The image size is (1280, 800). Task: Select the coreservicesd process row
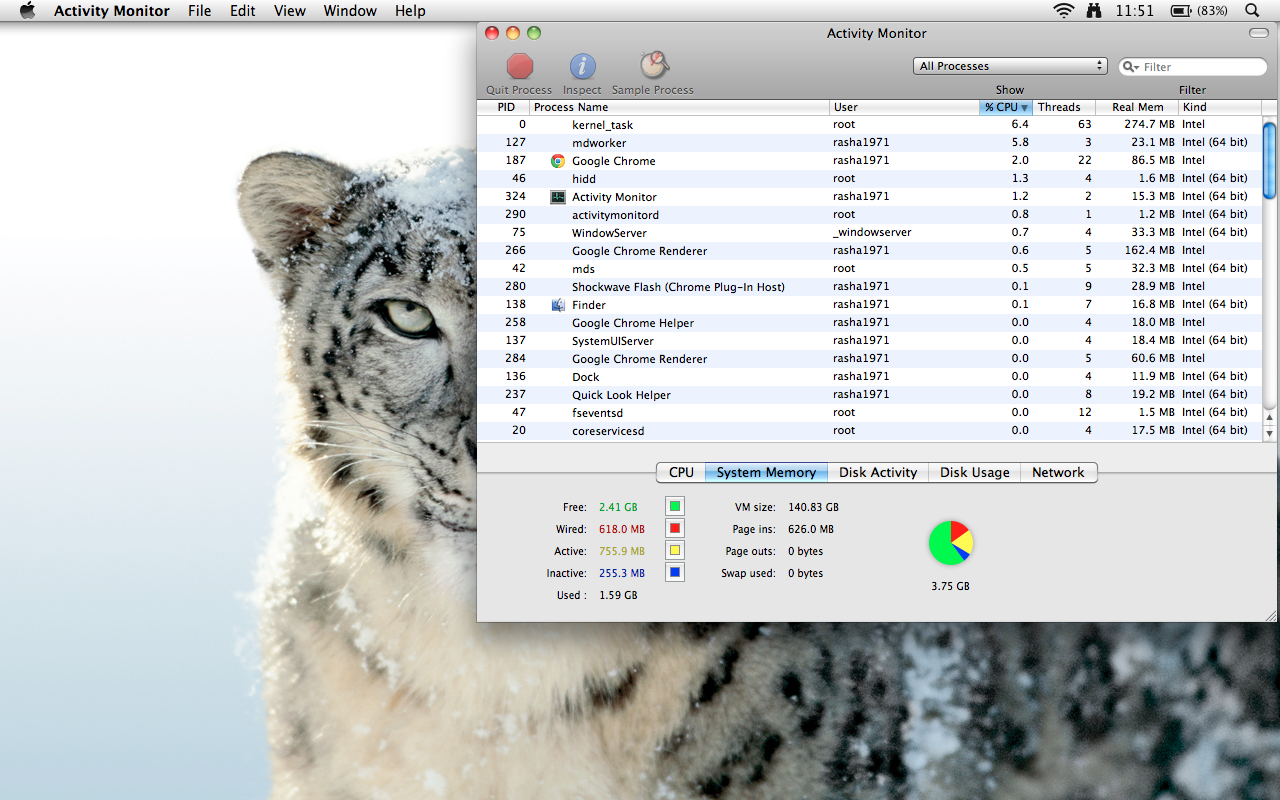click(x=869, y=431)
